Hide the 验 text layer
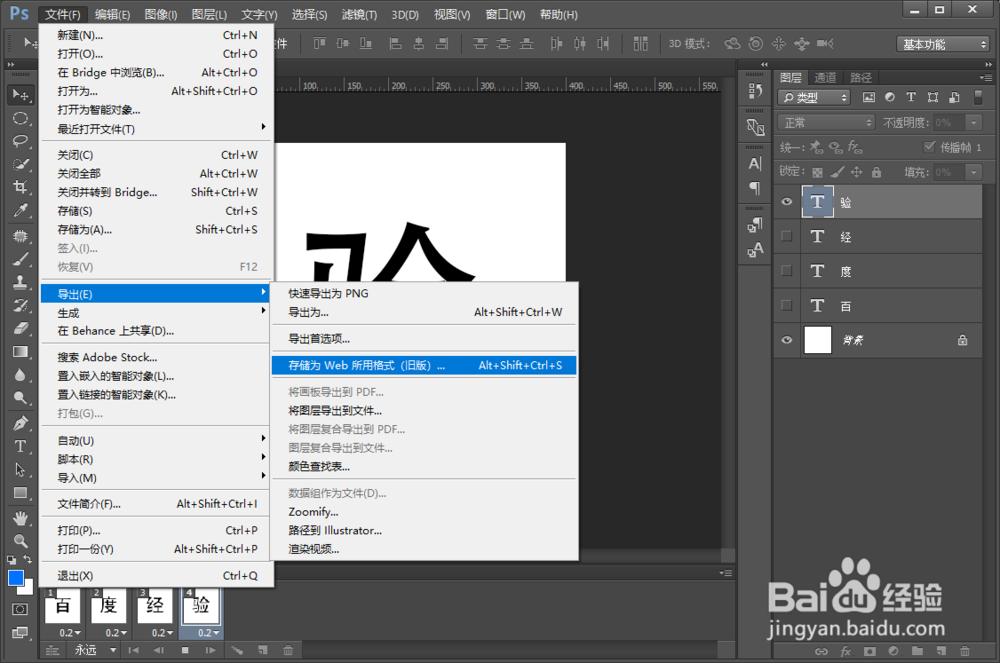 (787, 201)
